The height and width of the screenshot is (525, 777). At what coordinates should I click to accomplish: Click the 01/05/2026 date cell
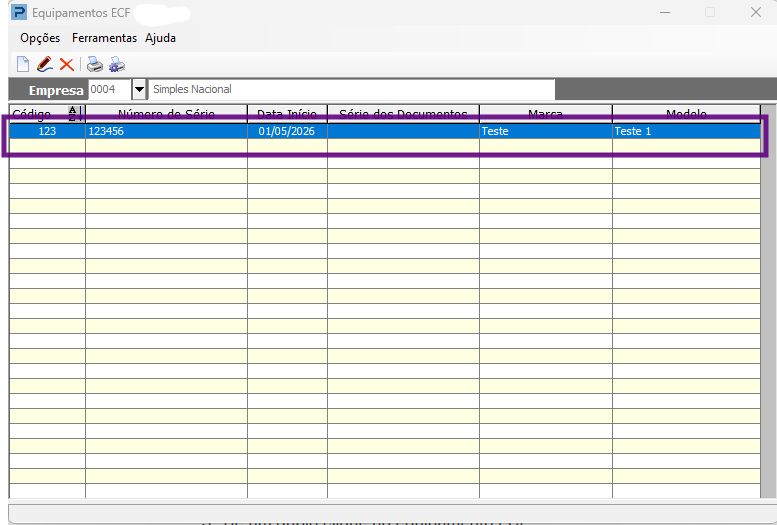[x=287, y=131]
